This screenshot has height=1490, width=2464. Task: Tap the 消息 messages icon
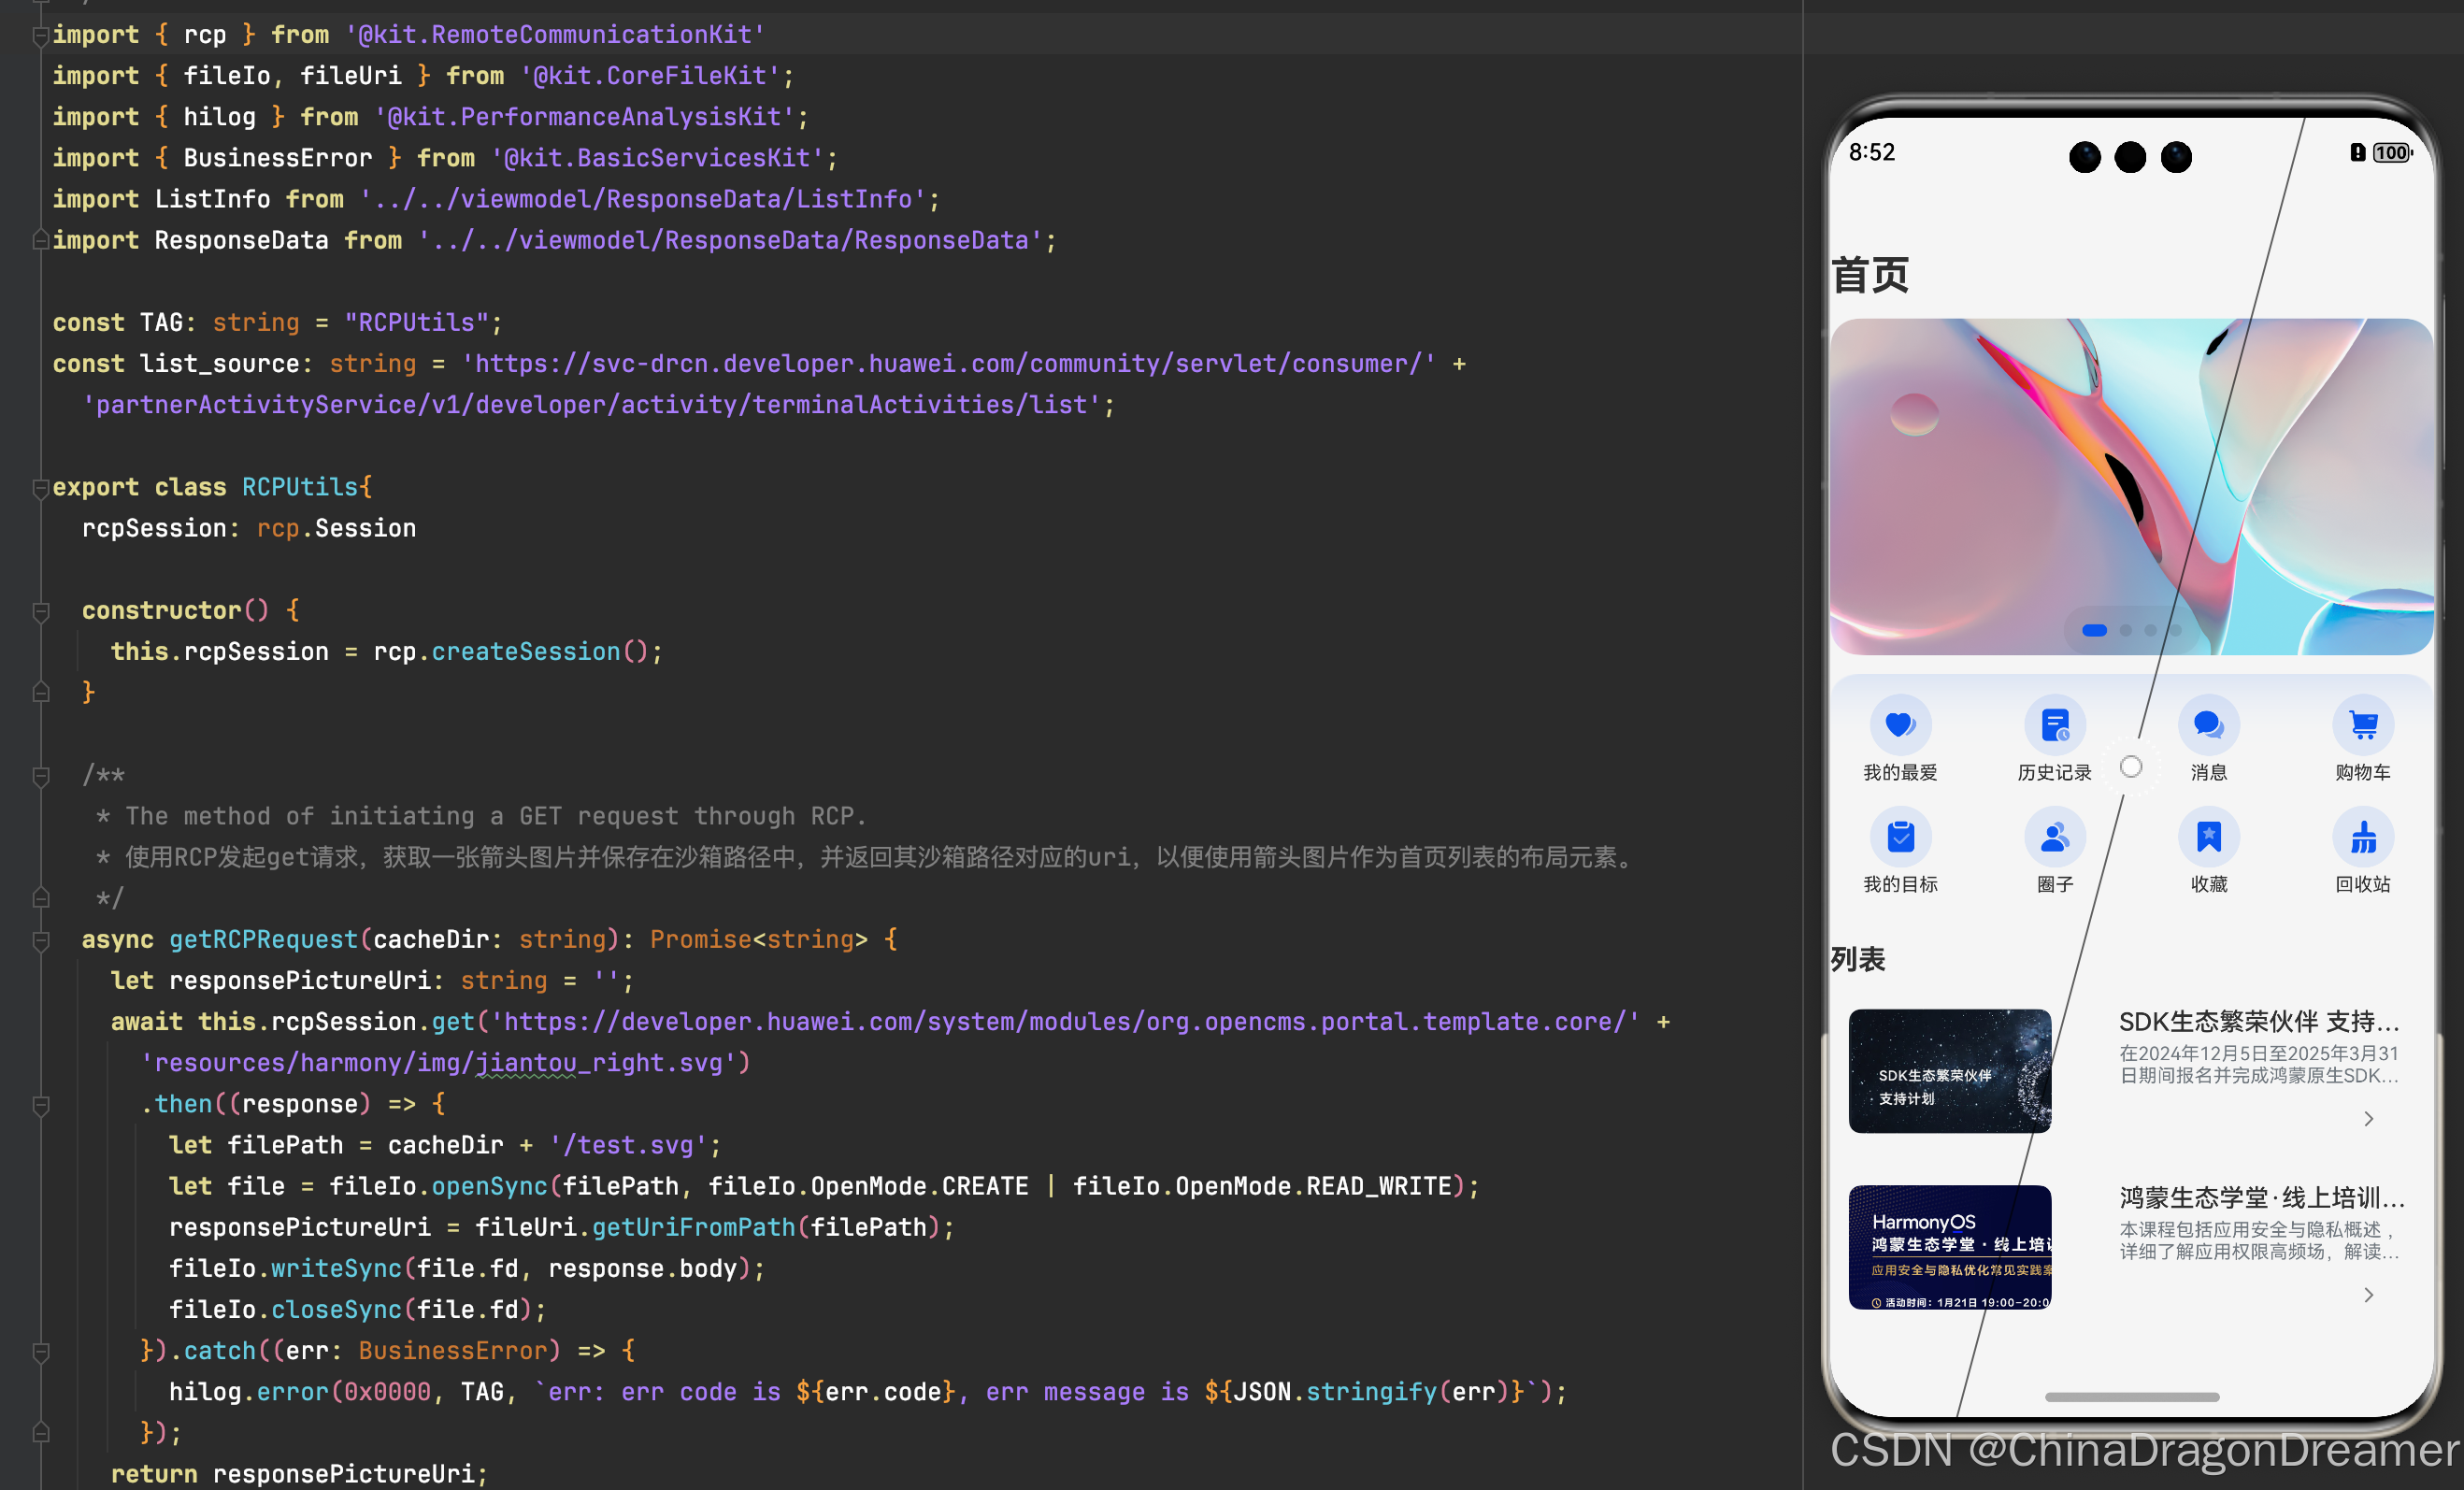(x=2208, y=725)
